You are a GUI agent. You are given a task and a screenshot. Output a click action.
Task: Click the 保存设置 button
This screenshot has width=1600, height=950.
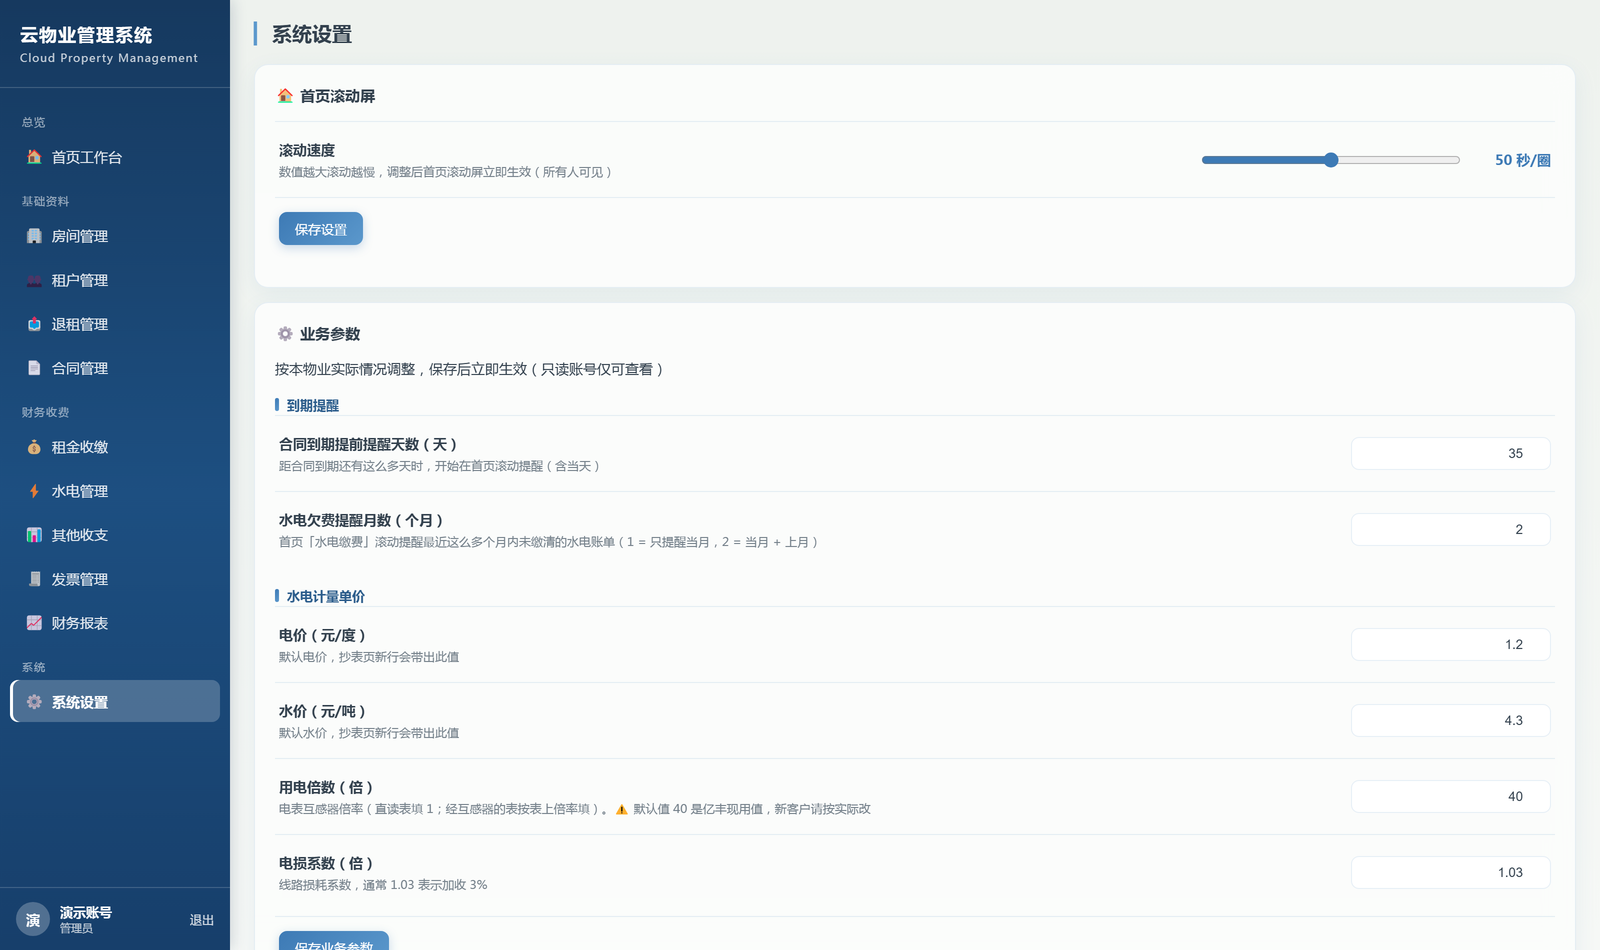321,229
